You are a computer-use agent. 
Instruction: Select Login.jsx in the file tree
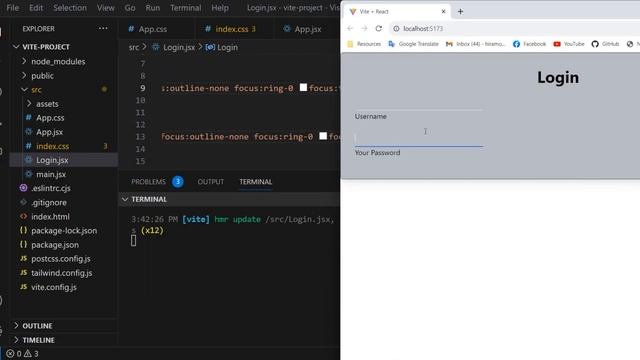52,160
